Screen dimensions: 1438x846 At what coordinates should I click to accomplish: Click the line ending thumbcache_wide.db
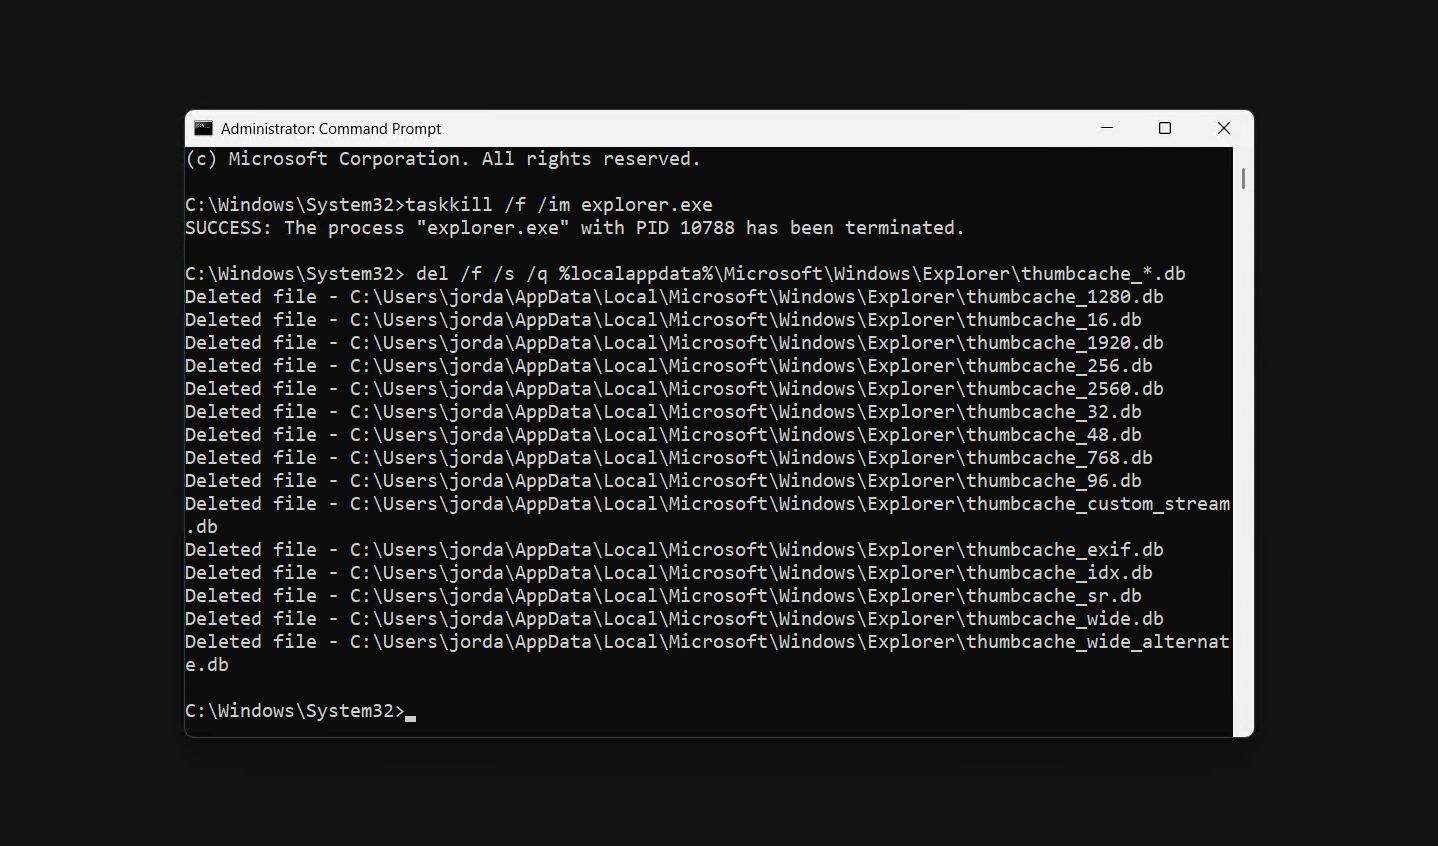[x=674, y=619]
